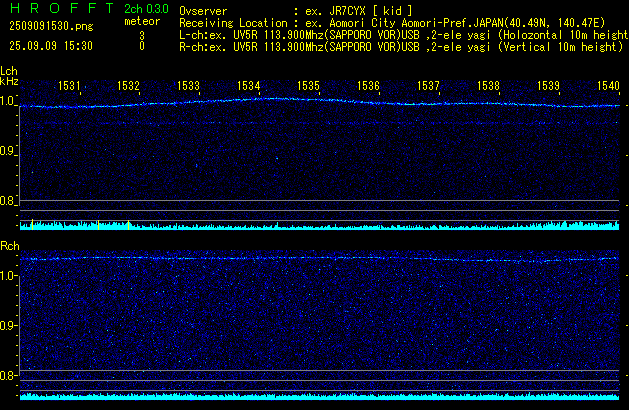Click the 1537 time tick label
The height and width of the screenshot is (410, 629).
(428, 86)
